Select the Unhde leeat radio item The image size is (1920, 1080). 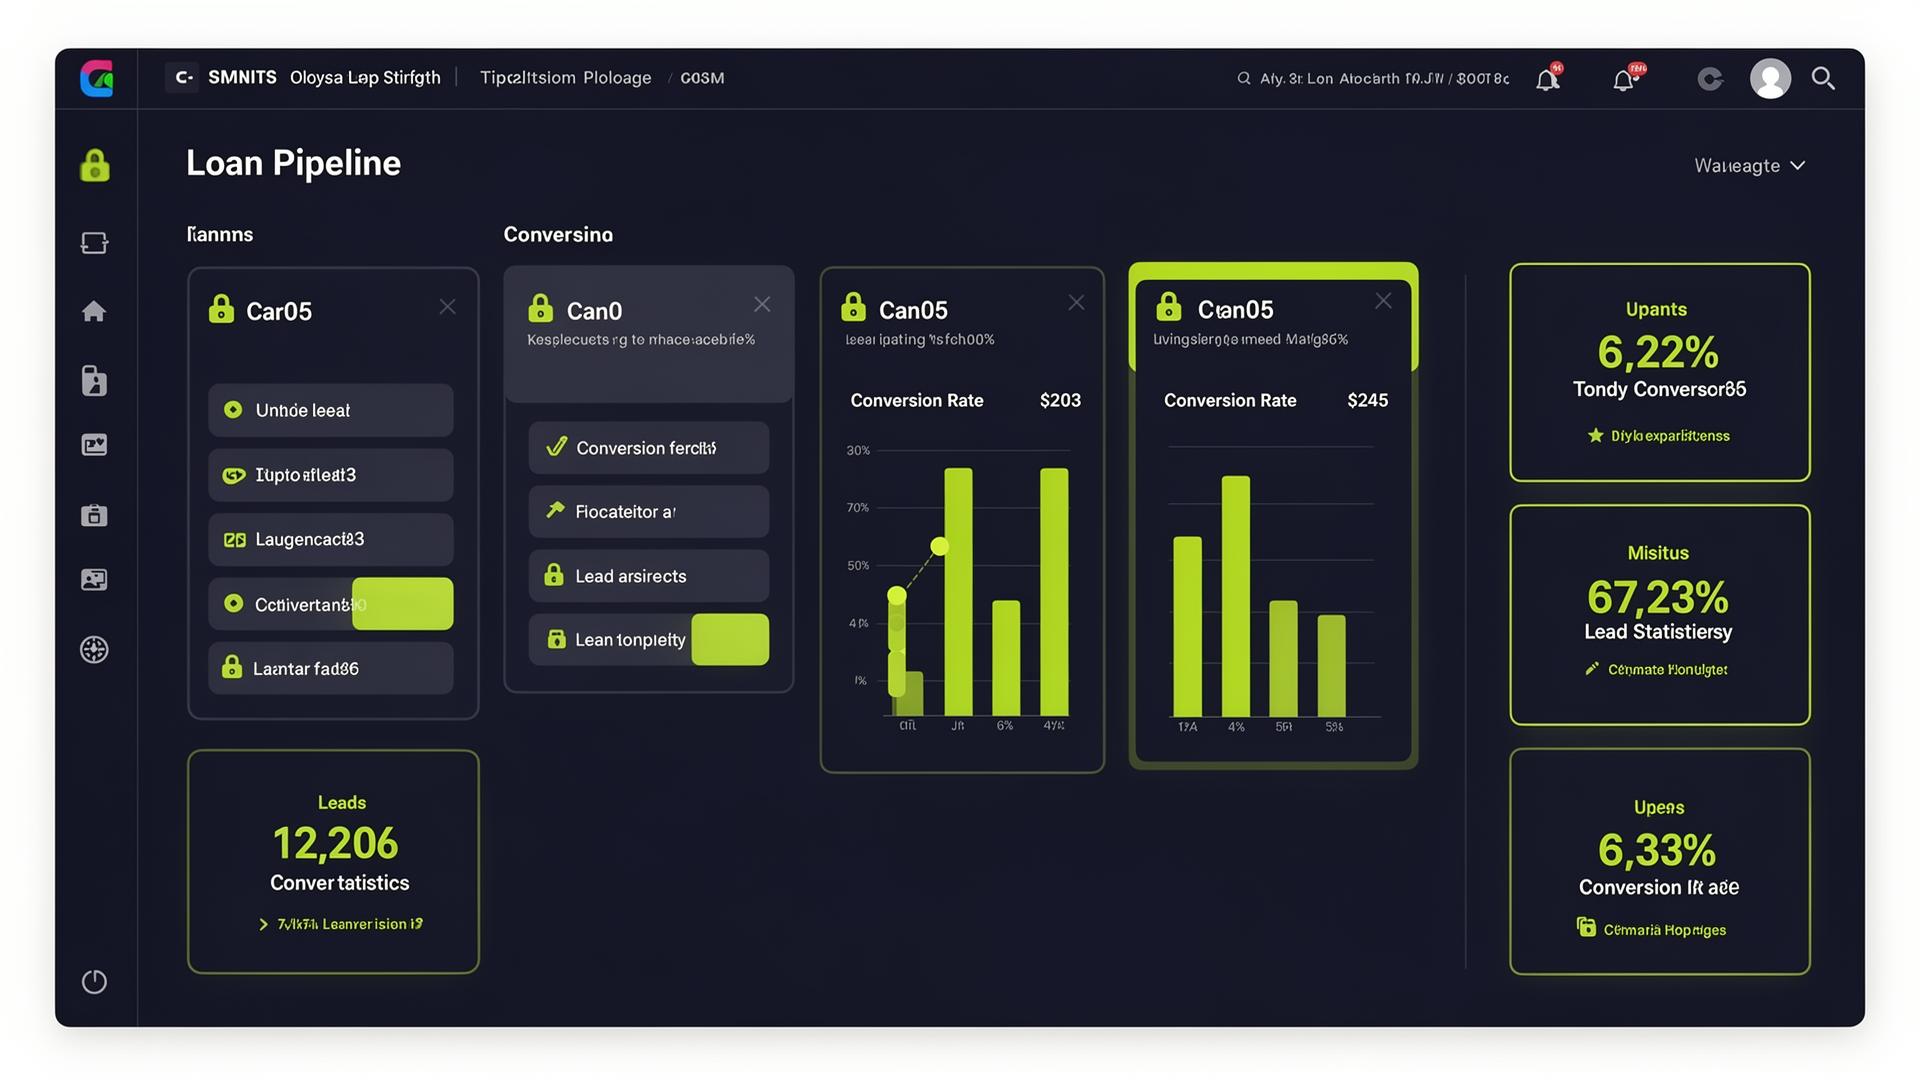(x=331, y=410)
